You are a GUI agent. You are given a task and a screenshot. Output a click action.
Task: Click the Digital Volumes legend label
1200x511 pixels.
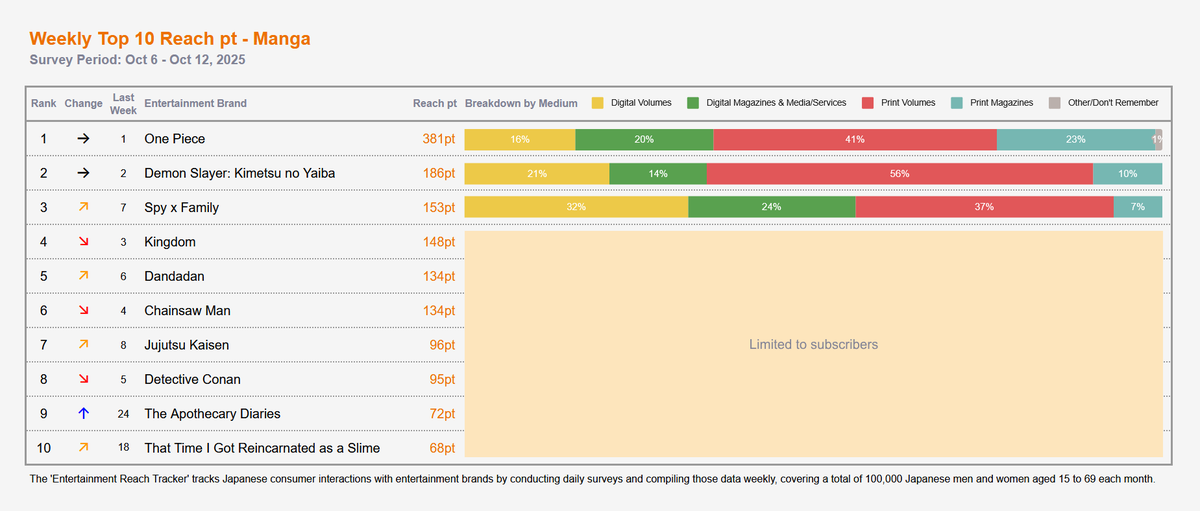(642, 103)
